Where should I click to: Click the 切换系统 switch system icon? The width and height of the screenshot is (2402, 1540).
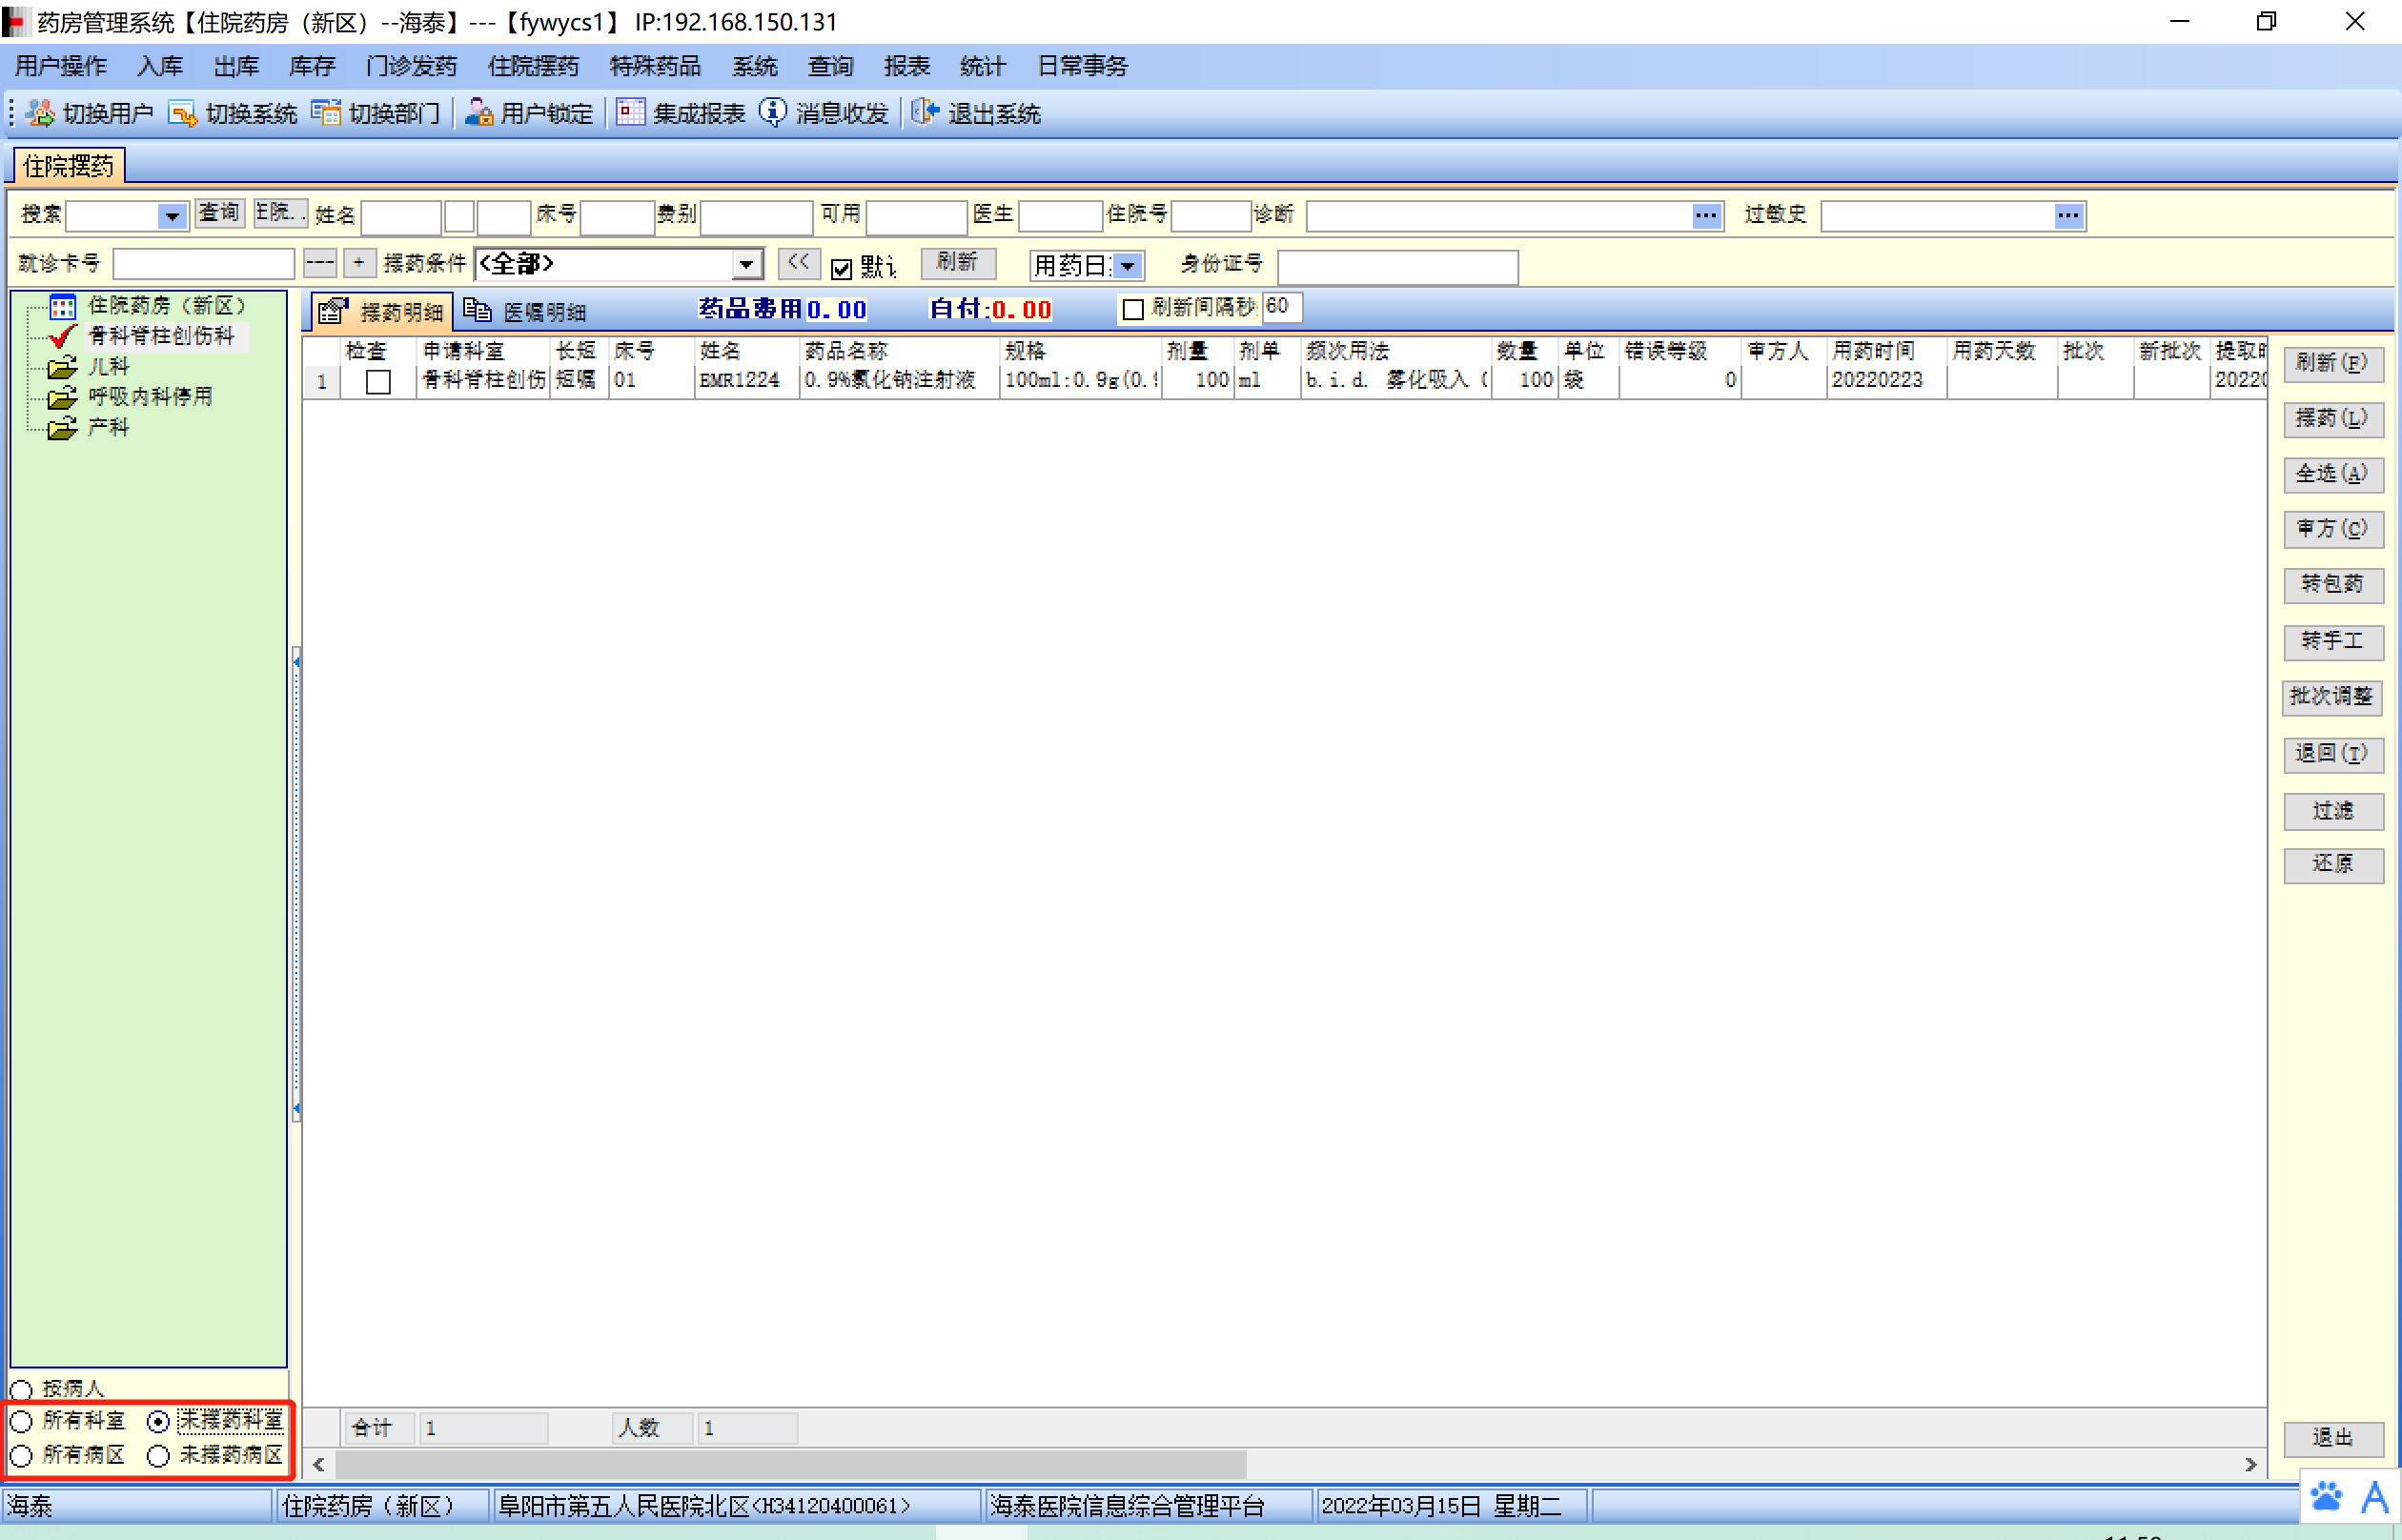click(182, 113)
